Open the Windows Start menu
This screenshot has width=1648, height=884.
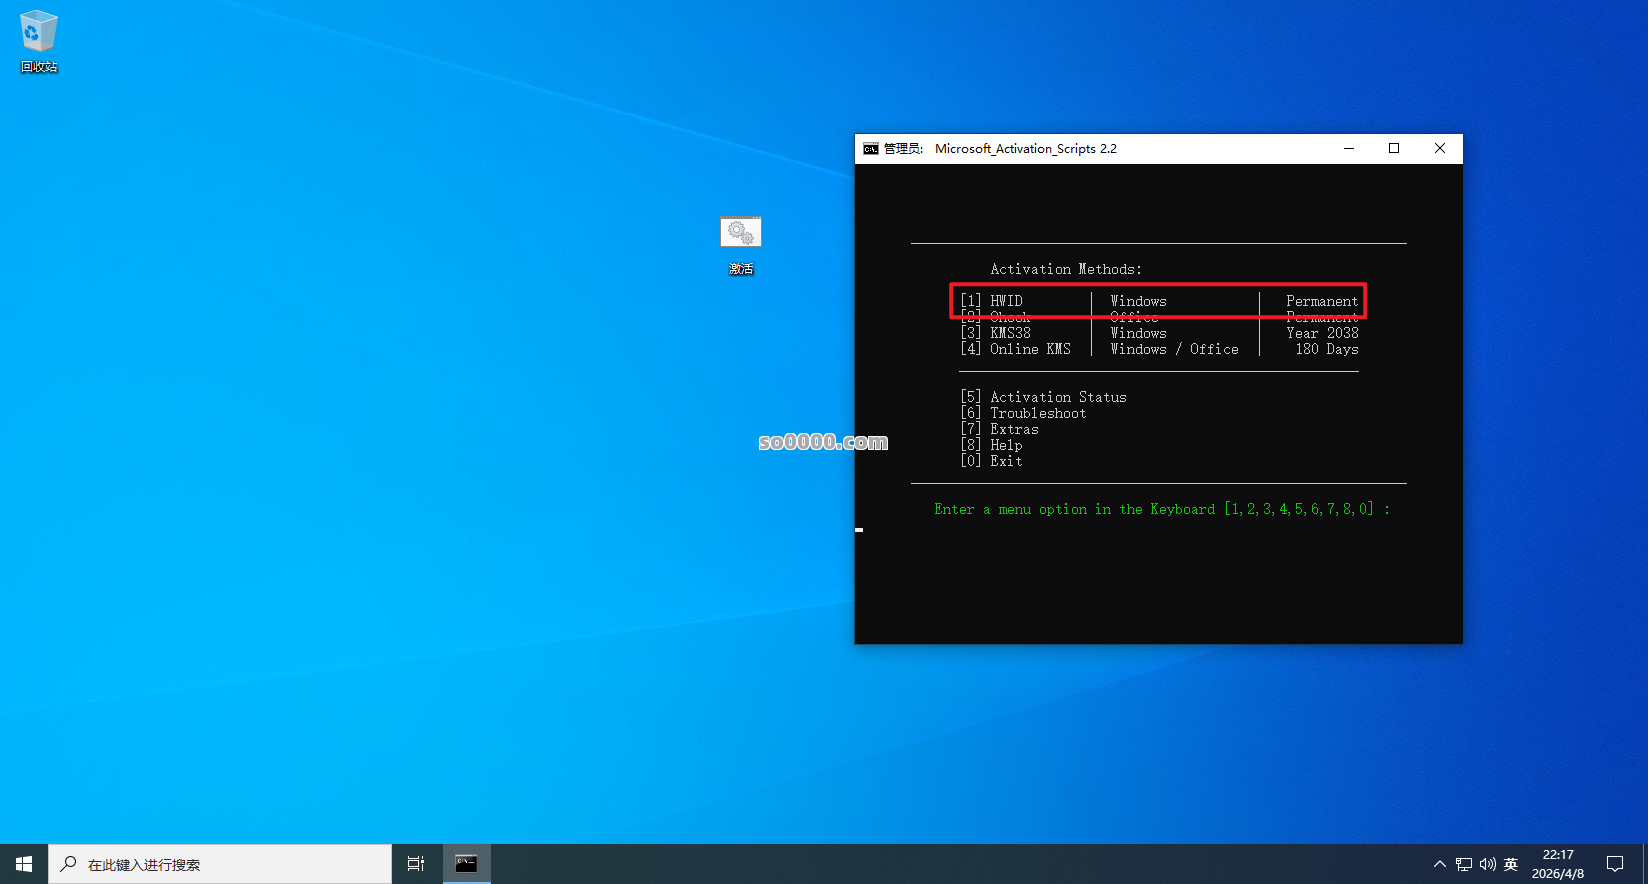coord(24,864)
